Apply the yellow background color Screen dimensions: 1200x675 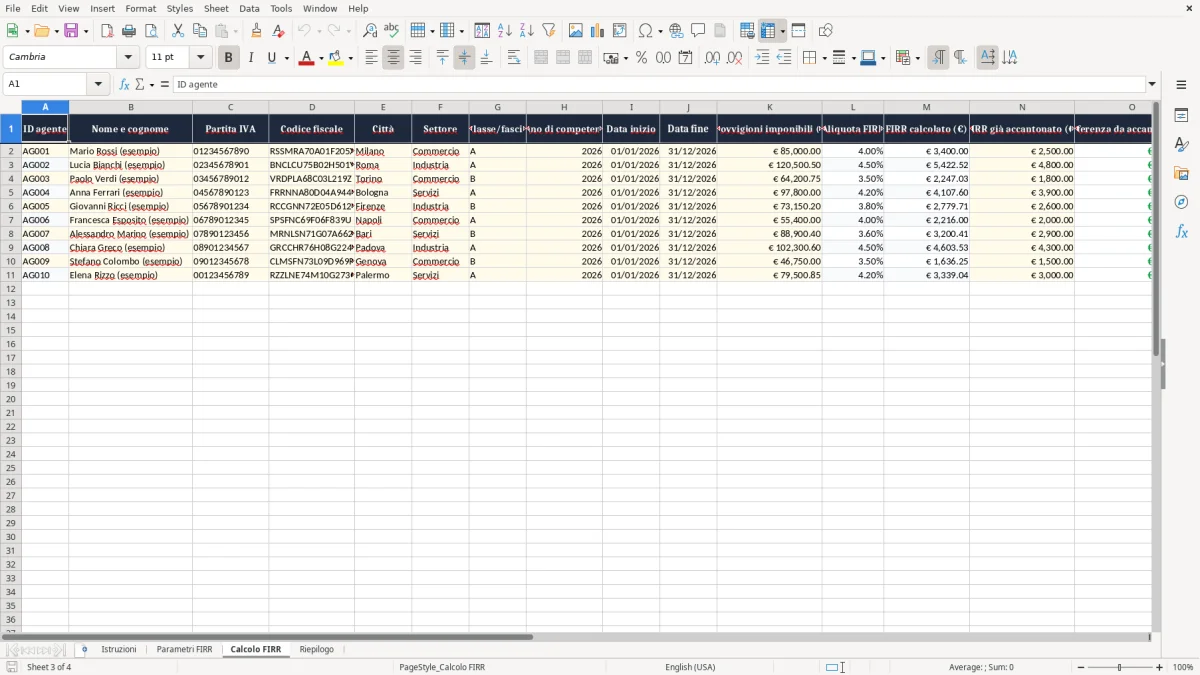(x=335, y=58)
